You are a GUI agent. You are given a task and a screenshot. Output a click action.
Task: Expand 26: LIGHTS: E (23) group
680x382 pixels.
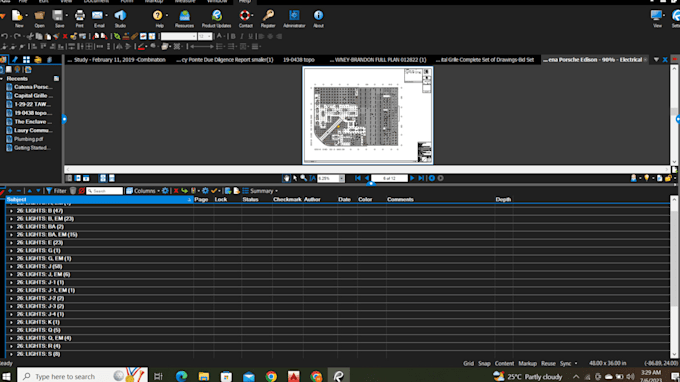(12, 243)
